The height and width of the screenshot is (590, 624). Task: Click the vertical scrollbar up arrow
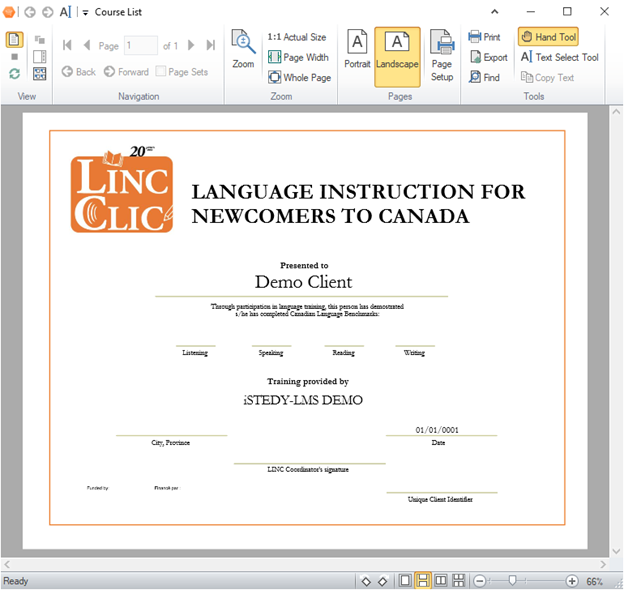[616, 112]
